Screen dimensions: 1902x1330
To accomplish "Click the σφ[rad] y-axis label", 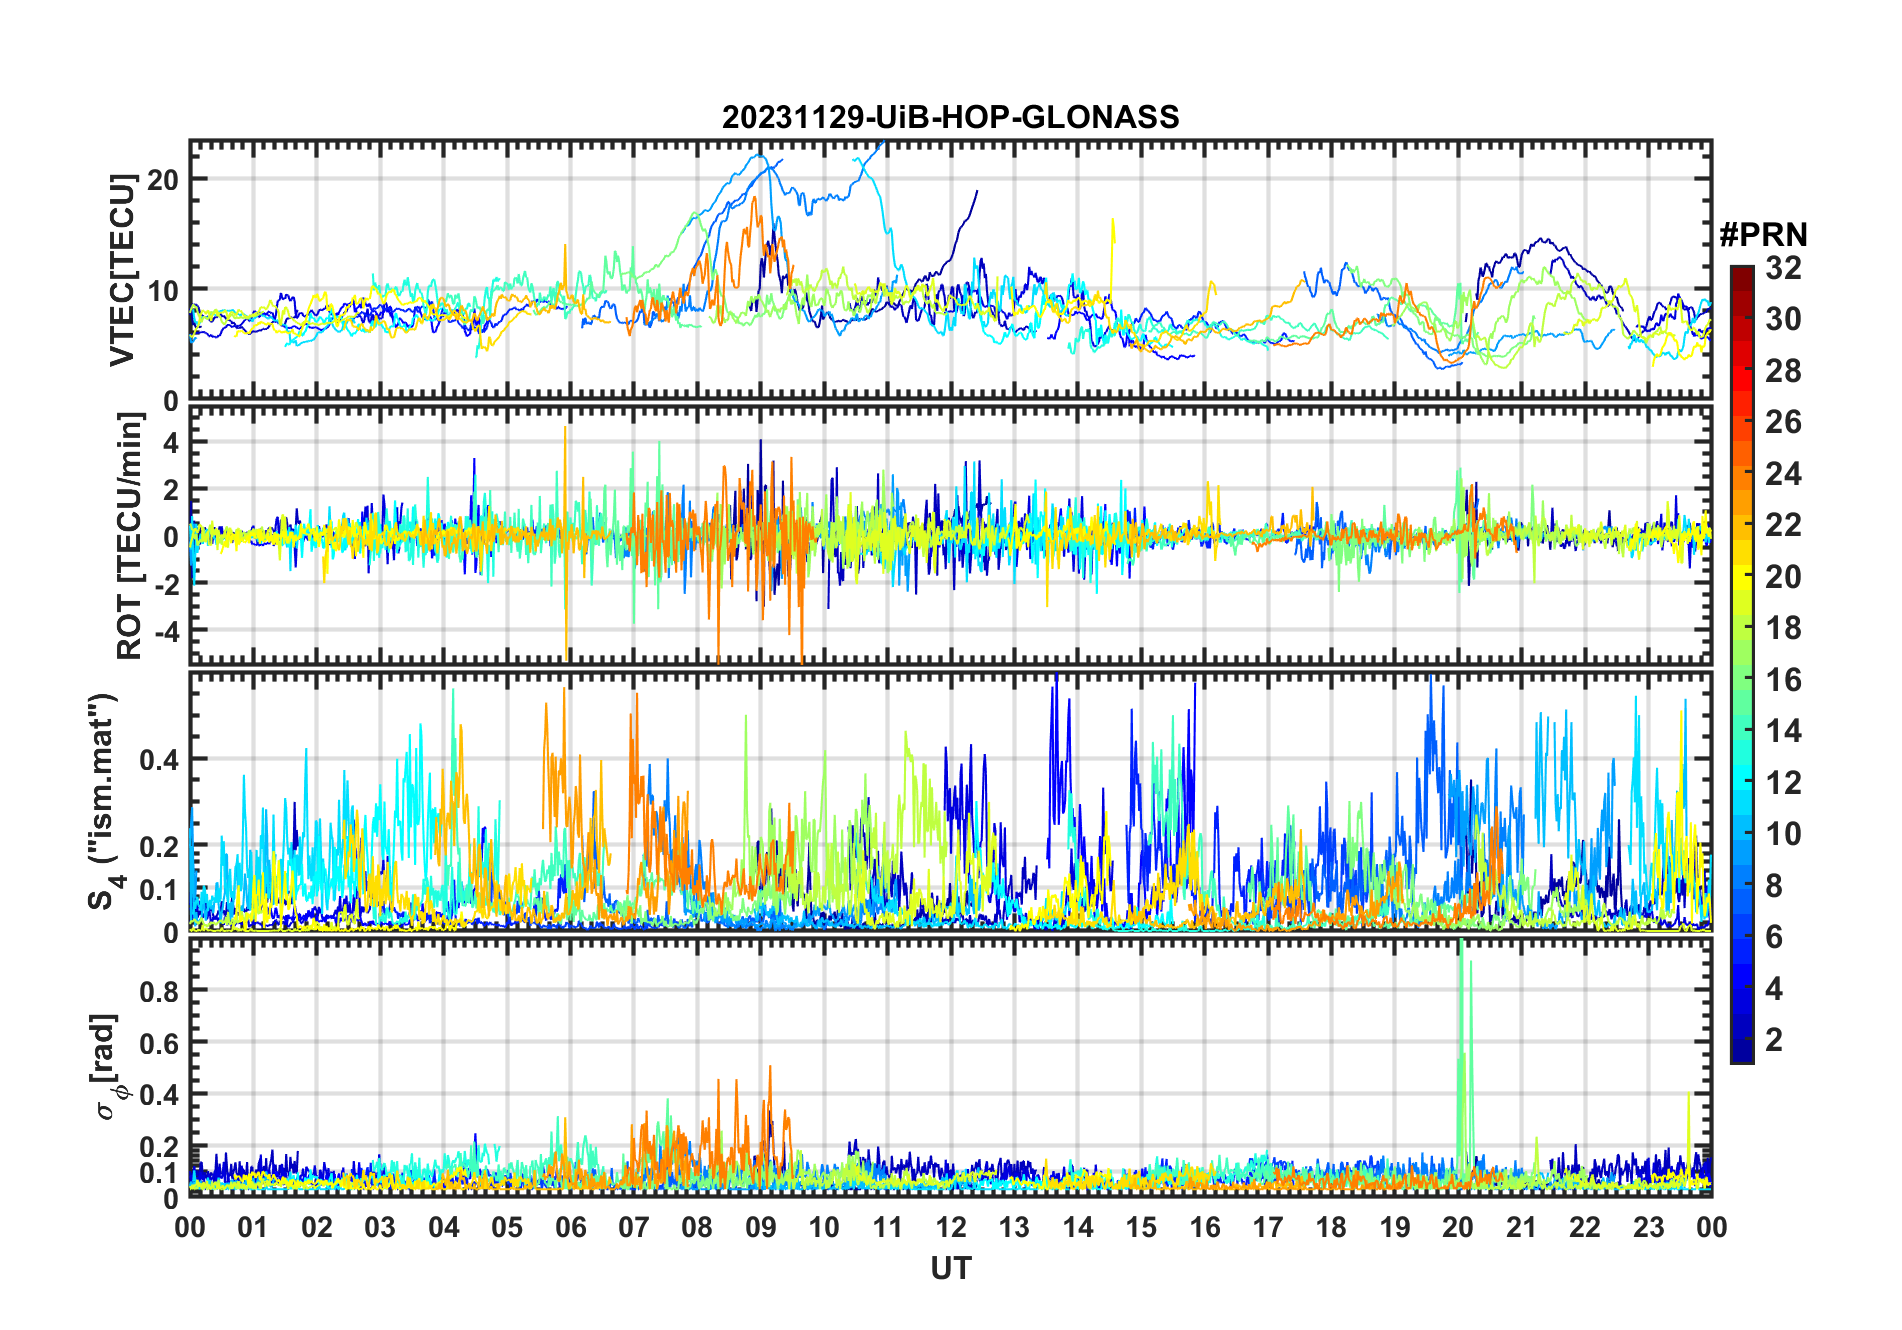I will (109, 1067).
